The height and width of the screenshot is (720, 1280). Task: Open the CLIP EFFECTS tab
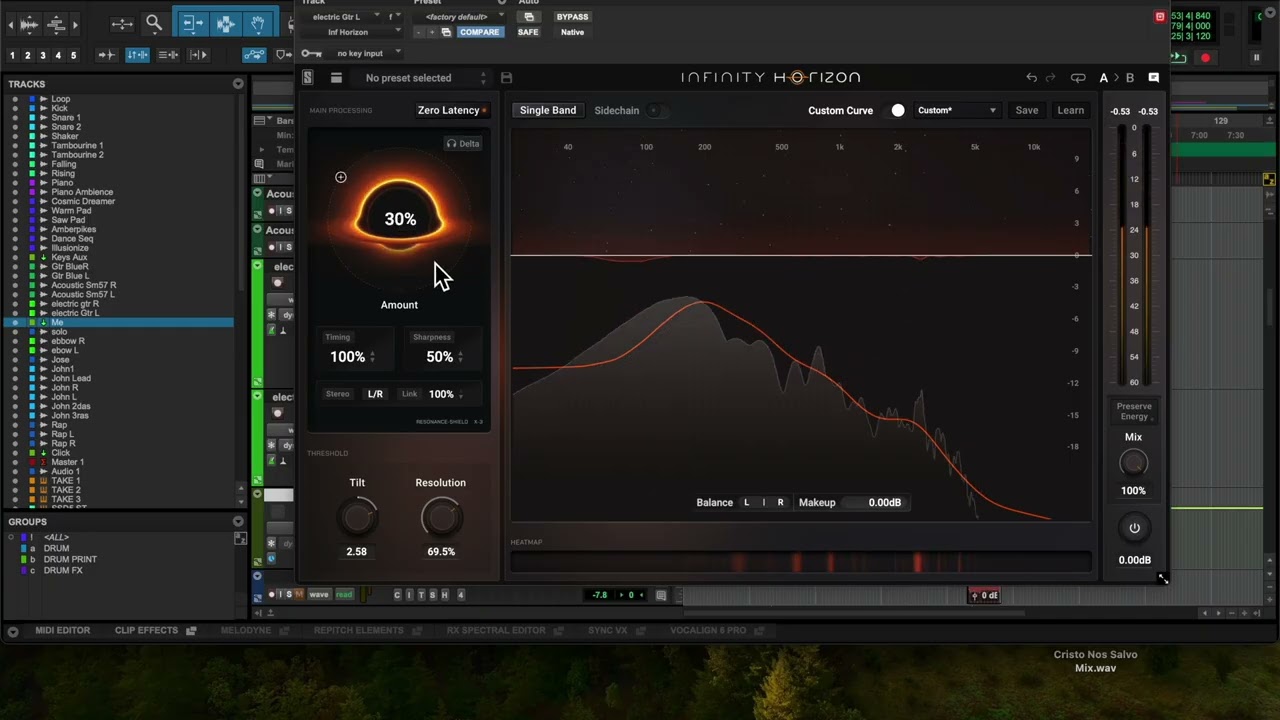click(x=146, y=630)
